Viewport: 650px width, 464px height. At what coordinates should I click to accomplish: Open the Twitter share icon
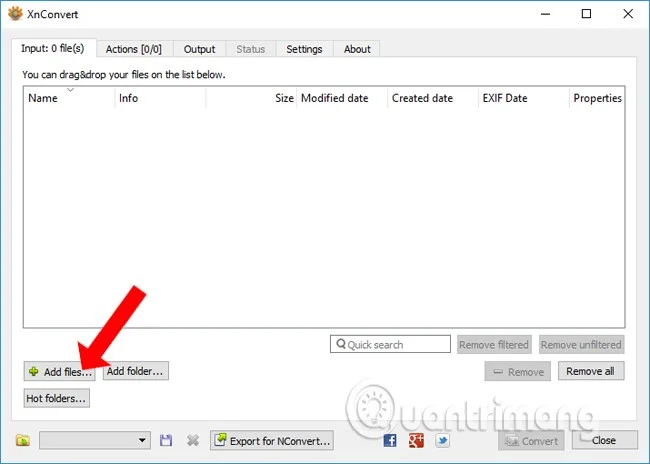(442, 440)
